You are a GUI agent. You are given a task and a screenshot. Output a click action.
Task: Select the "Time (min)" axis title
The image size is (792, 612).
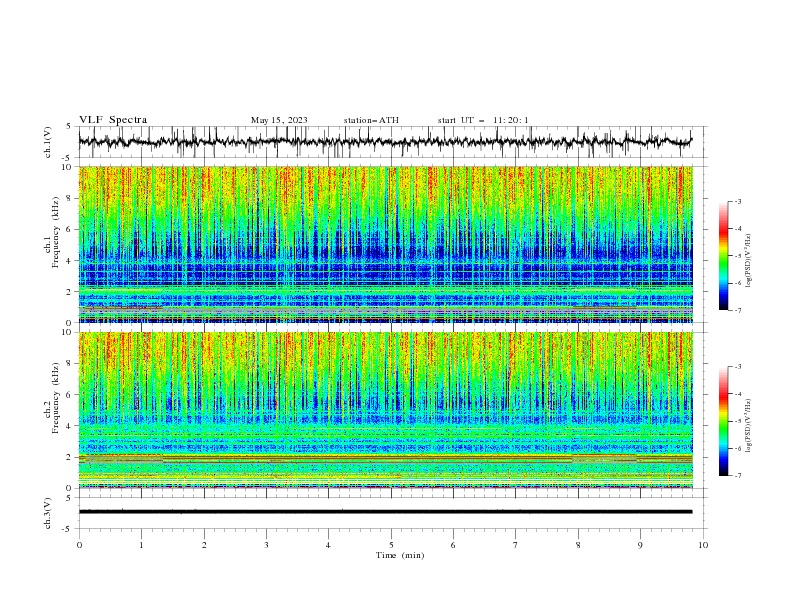coord(400,555)
